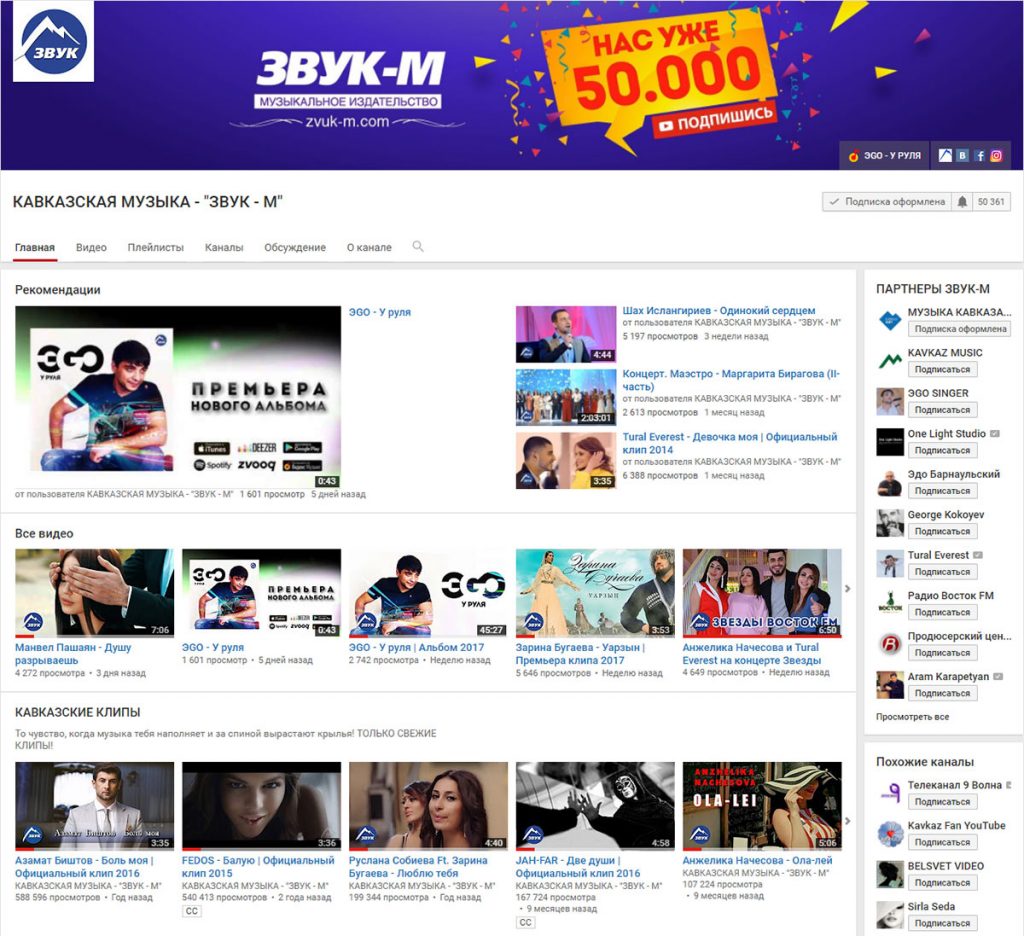This screenshot has width=1024, height=936.
Task: Open the Эдо Барнаульский channel avatar
Action: pyautogui.click(x=890, y=482)
